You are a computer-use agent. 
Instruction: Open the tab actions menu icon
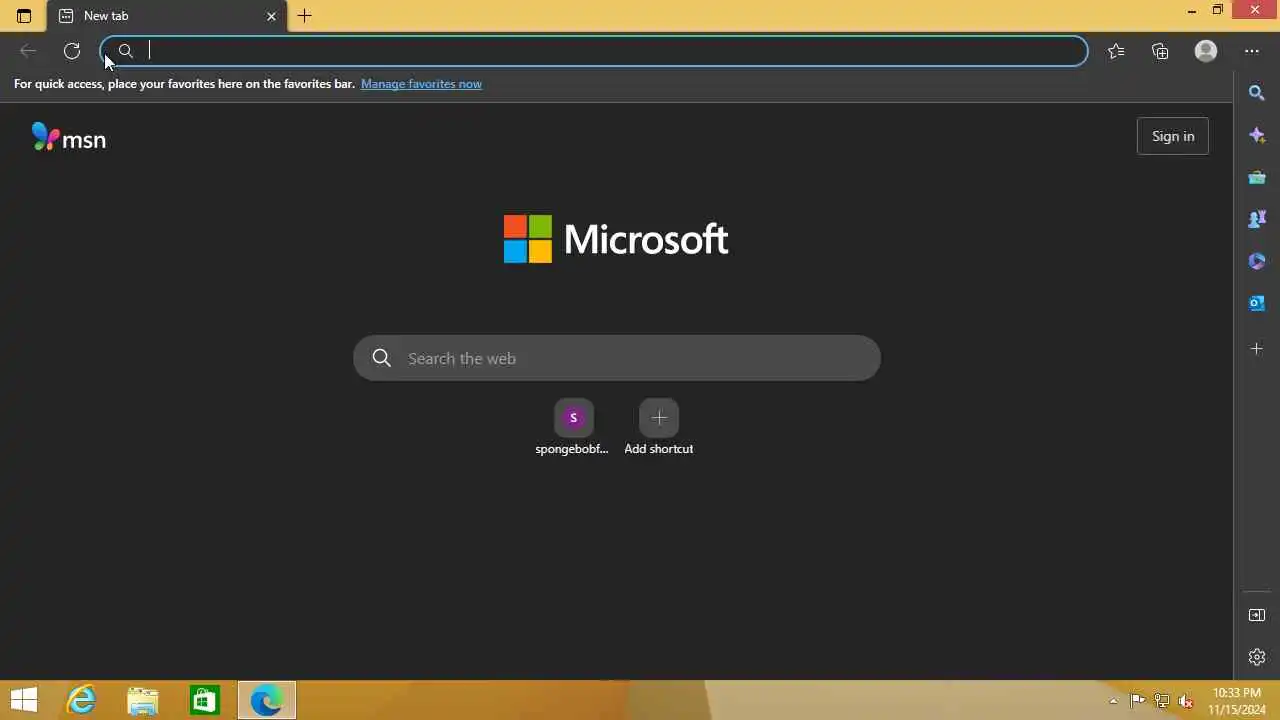24,16
